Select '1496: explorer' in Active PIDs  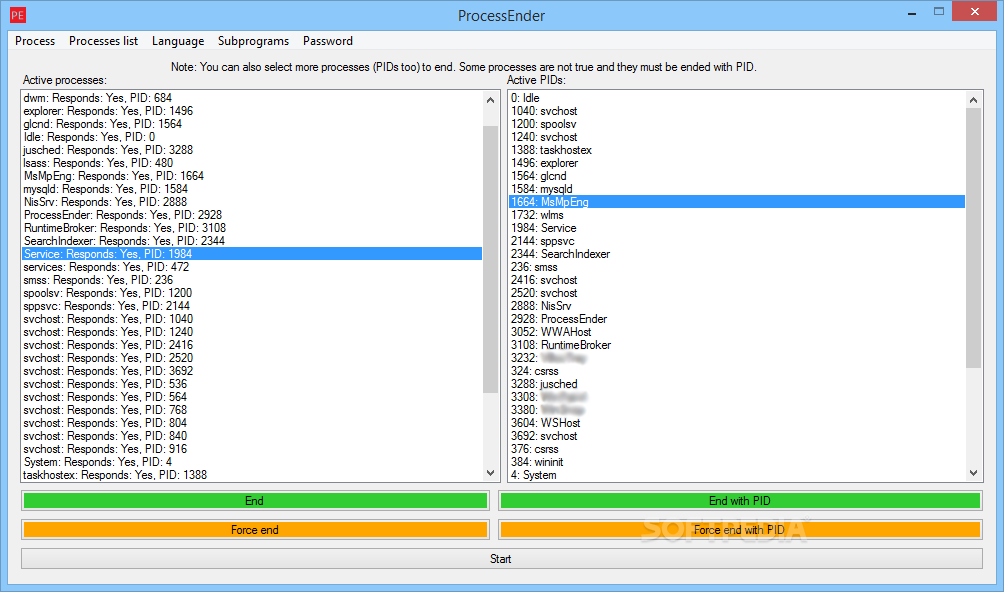tap(737, 163)
